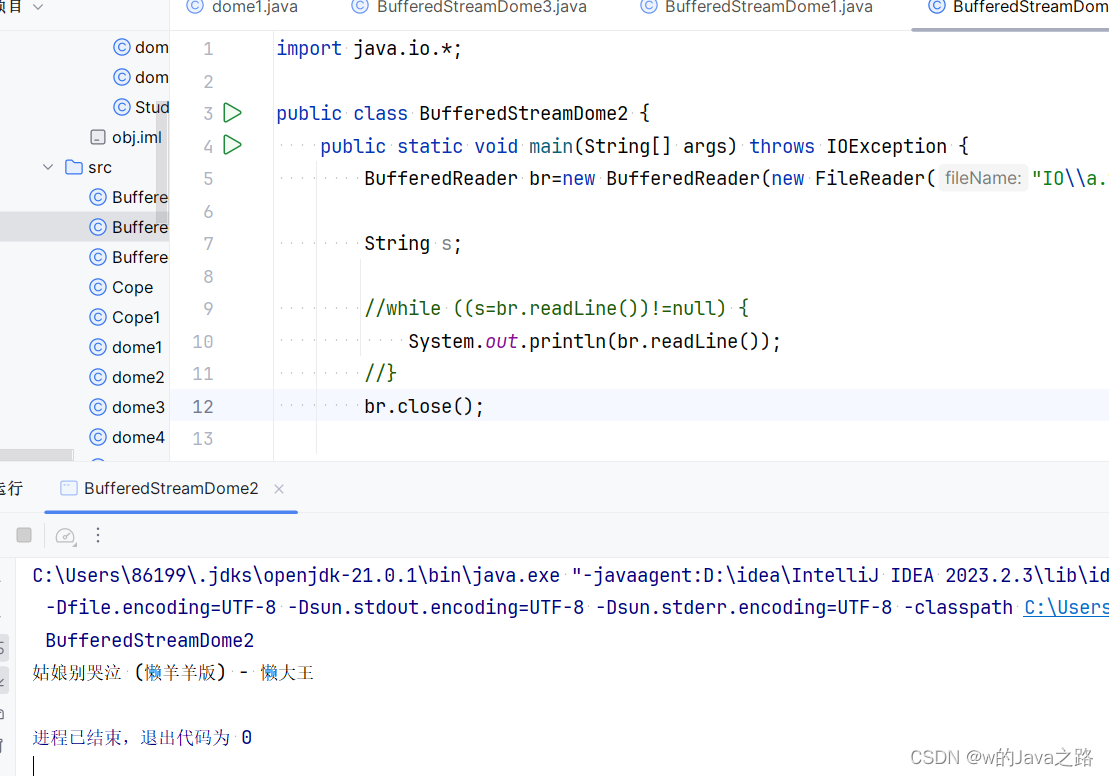This screenshot has height=776, width=1109.
Task: Click the class icon next to Cope1
Action: click(x=98, y=317)
